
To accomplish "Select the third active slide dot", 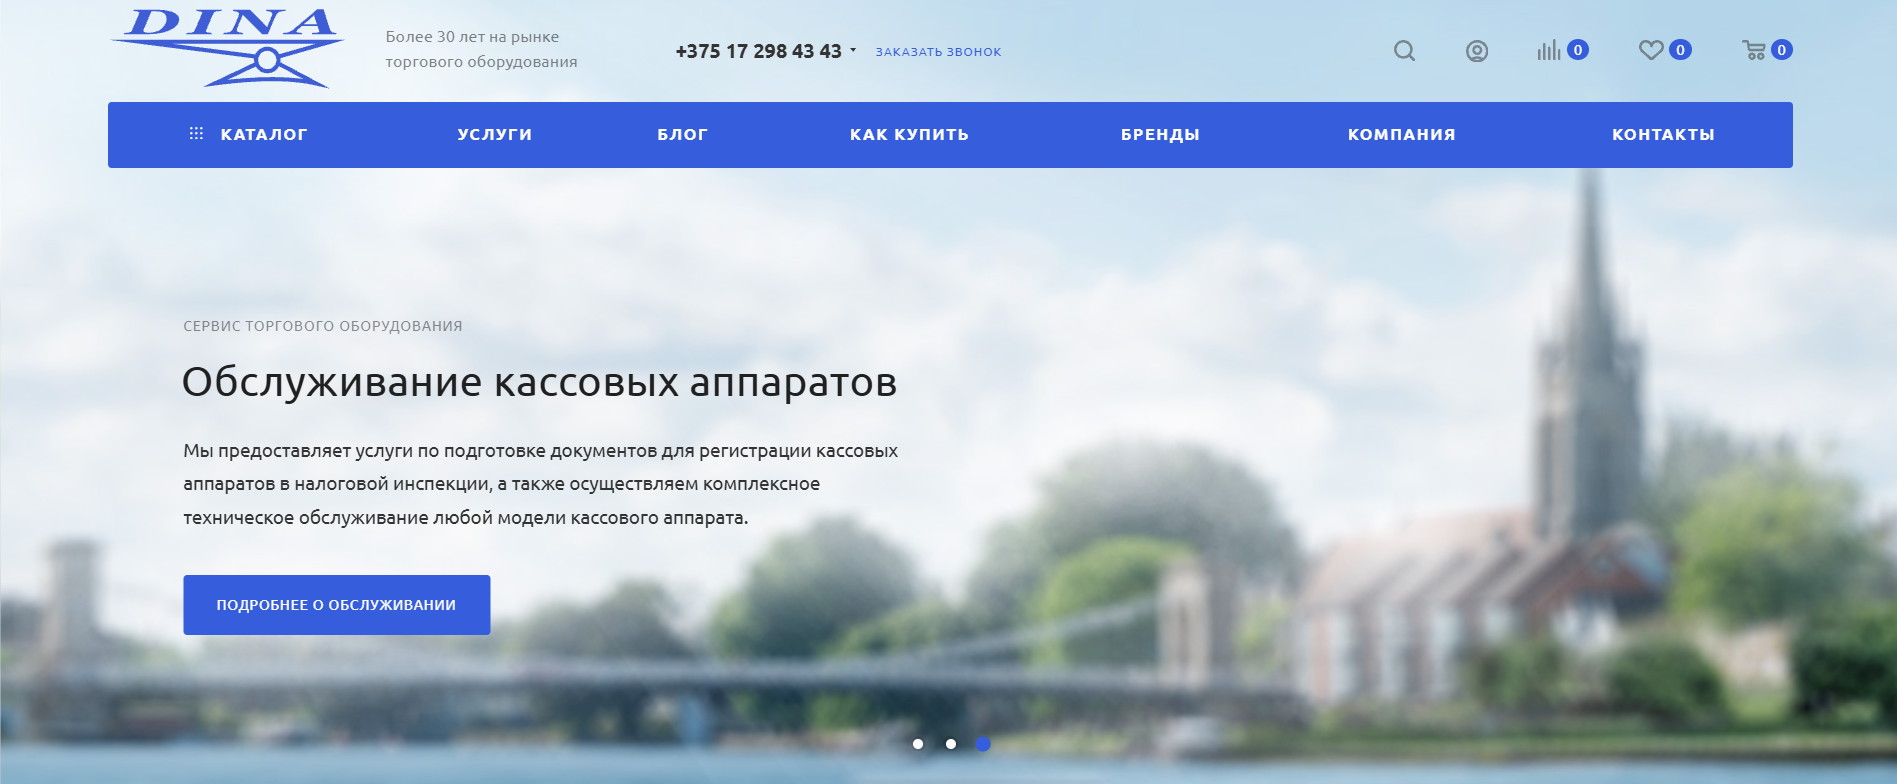I will [x=983, y=744].
